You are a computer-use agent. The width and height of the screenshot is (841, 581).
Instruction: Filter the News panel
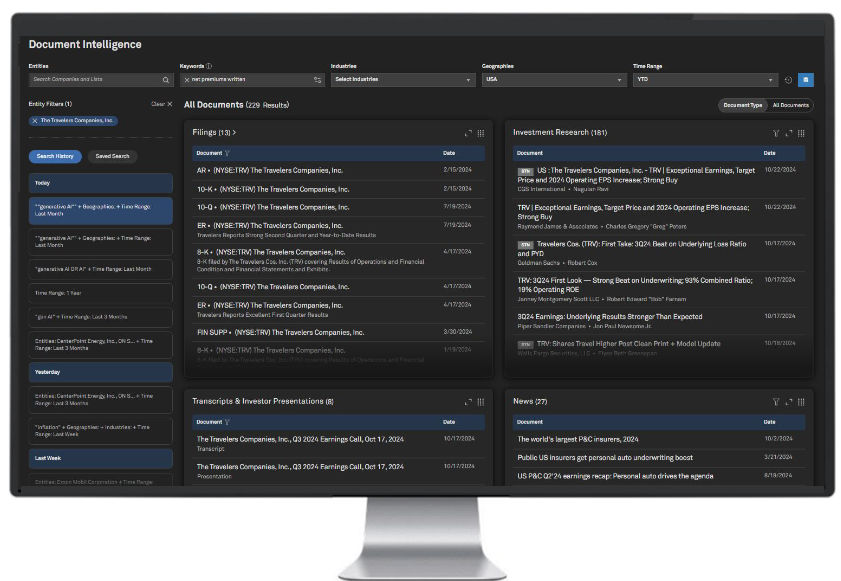[x=776, y=402]
